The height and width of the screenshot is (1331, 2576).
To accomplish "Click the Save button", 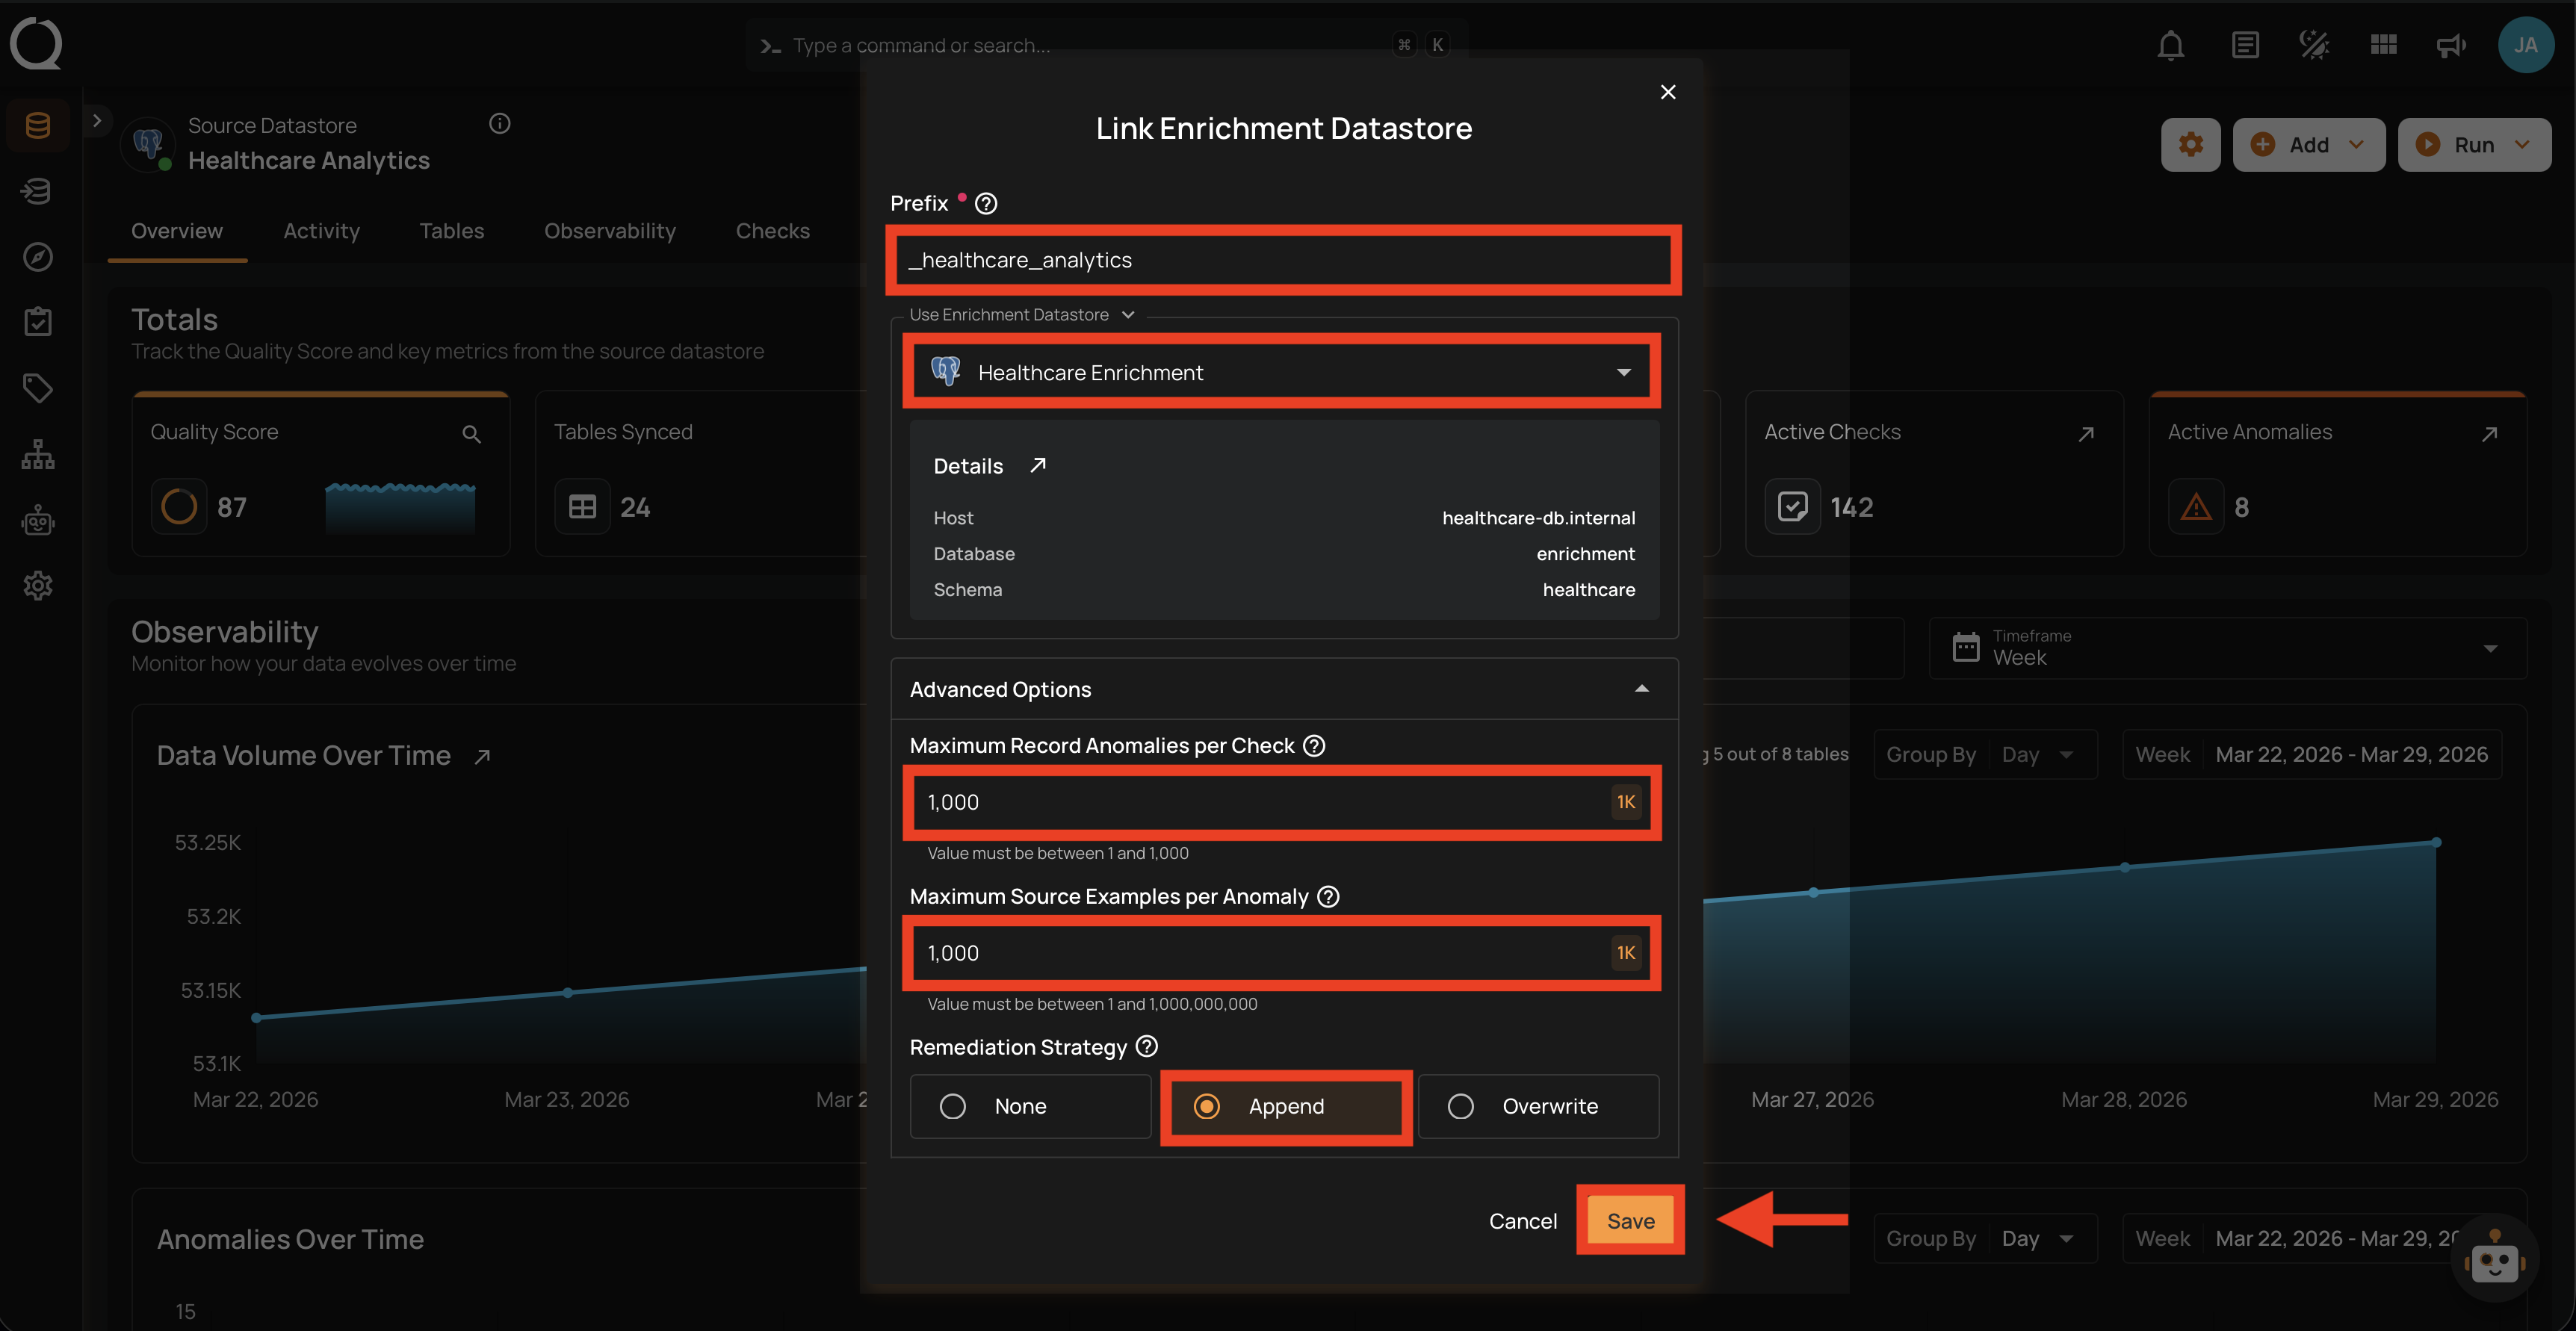I will coord(1630,1220).
